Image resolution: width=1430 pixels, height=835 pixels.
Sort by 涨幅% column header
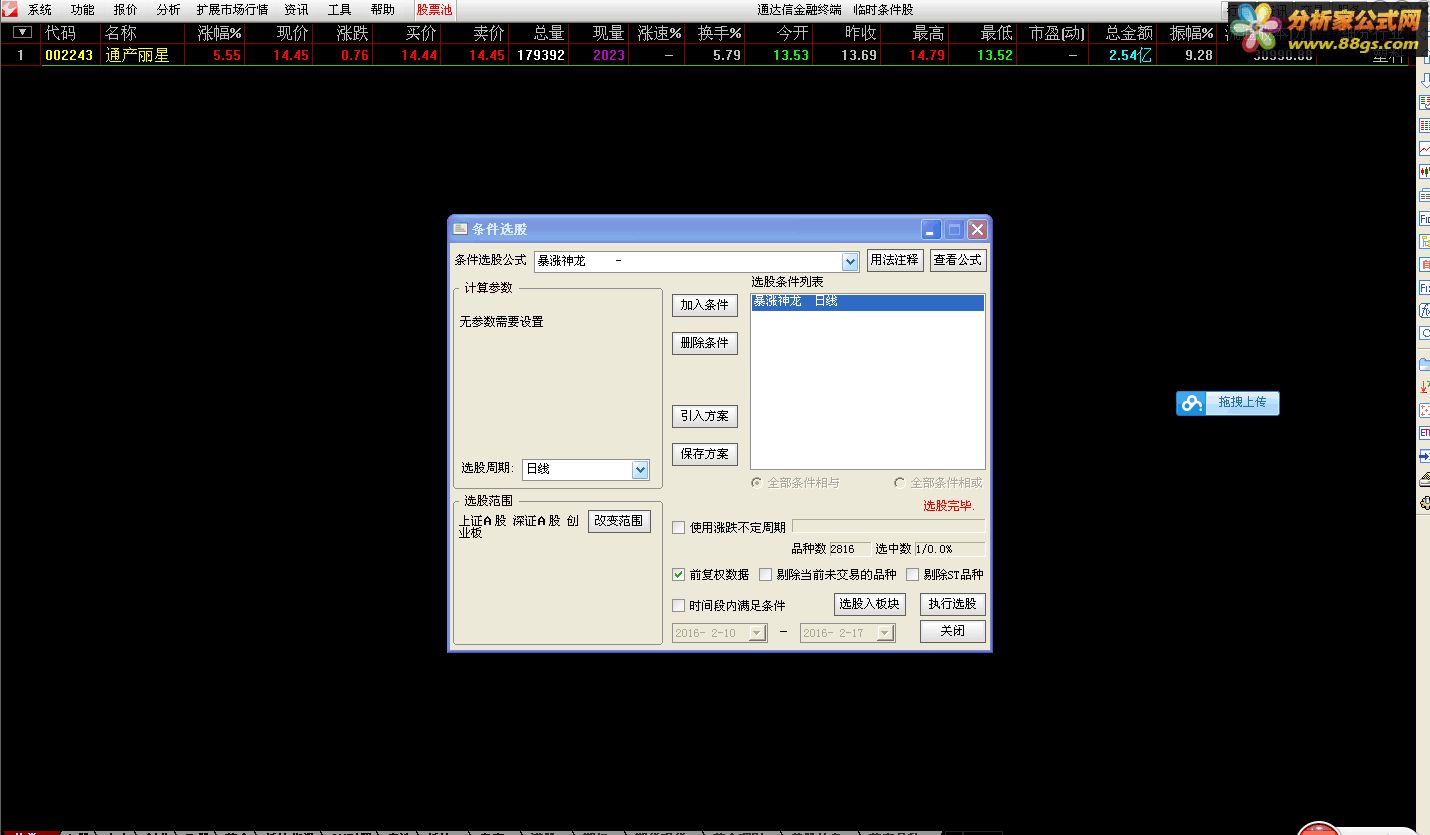point(219,33)
